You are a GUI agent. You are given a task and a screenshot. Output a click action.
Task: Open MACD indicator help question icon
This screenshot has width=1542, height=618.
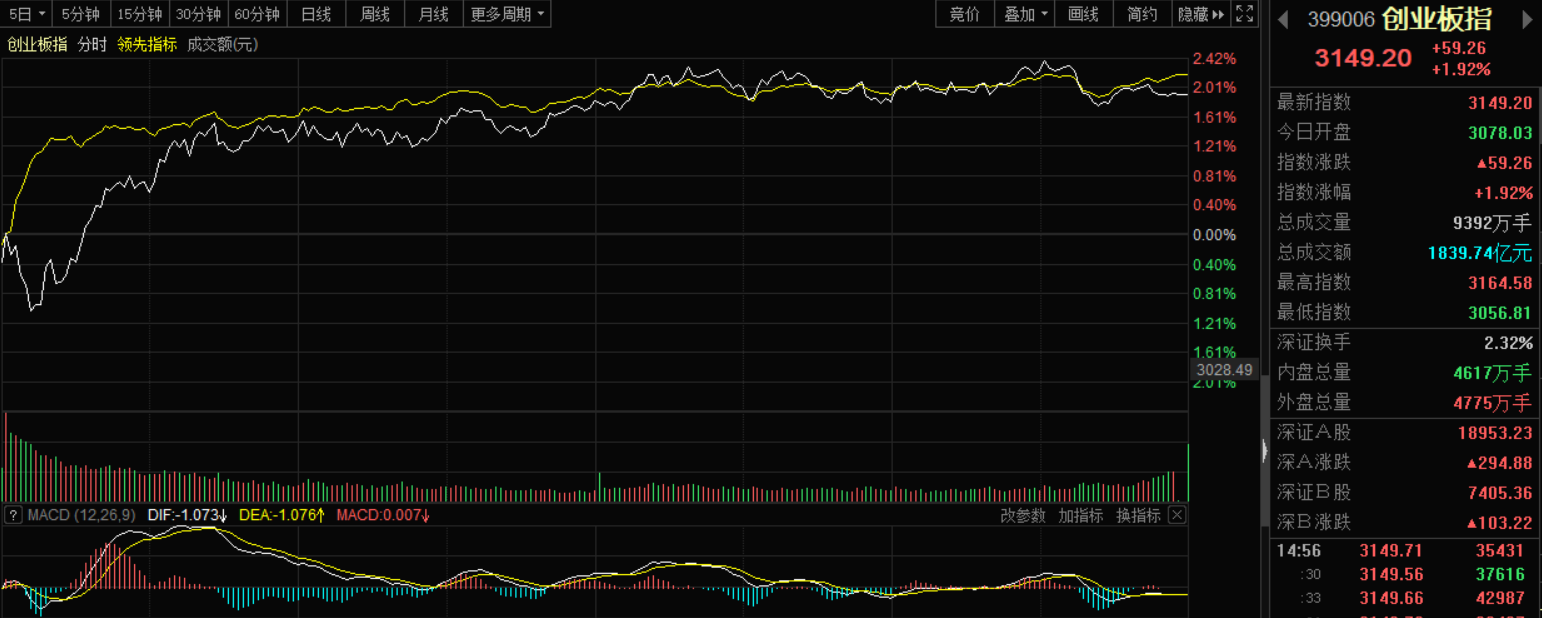click(x=13, y=515)
